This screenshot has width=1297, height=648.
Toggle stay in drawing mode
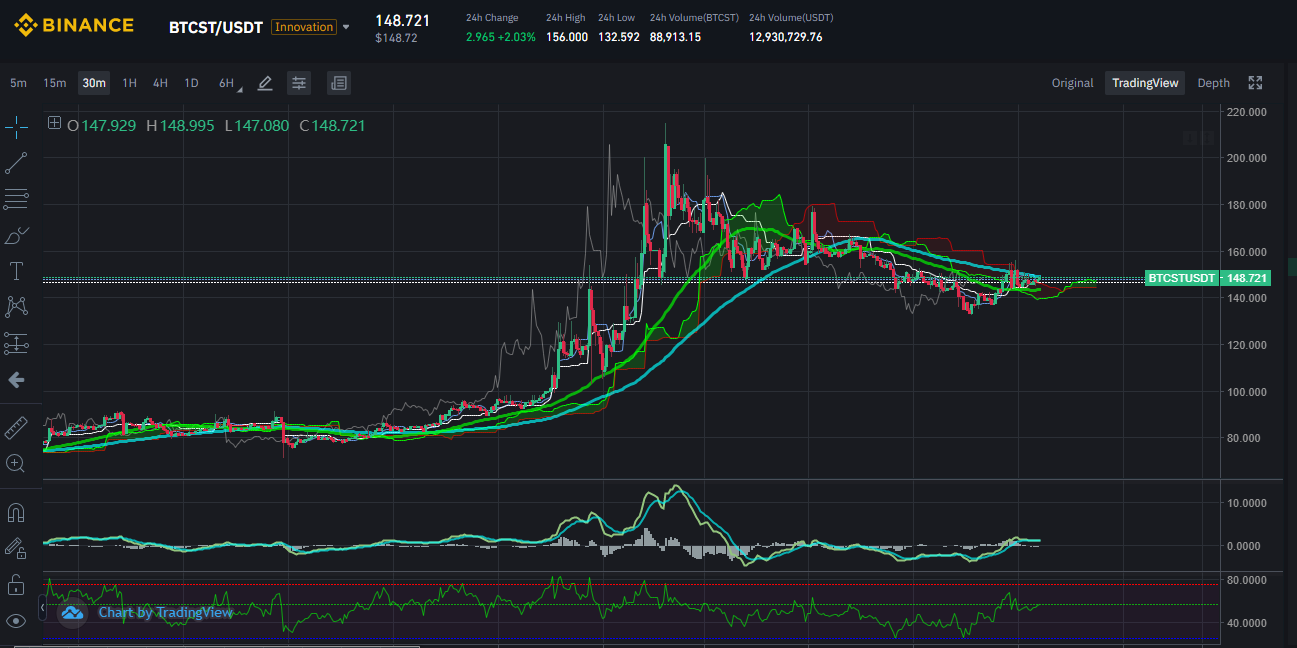tap(16, 548)
